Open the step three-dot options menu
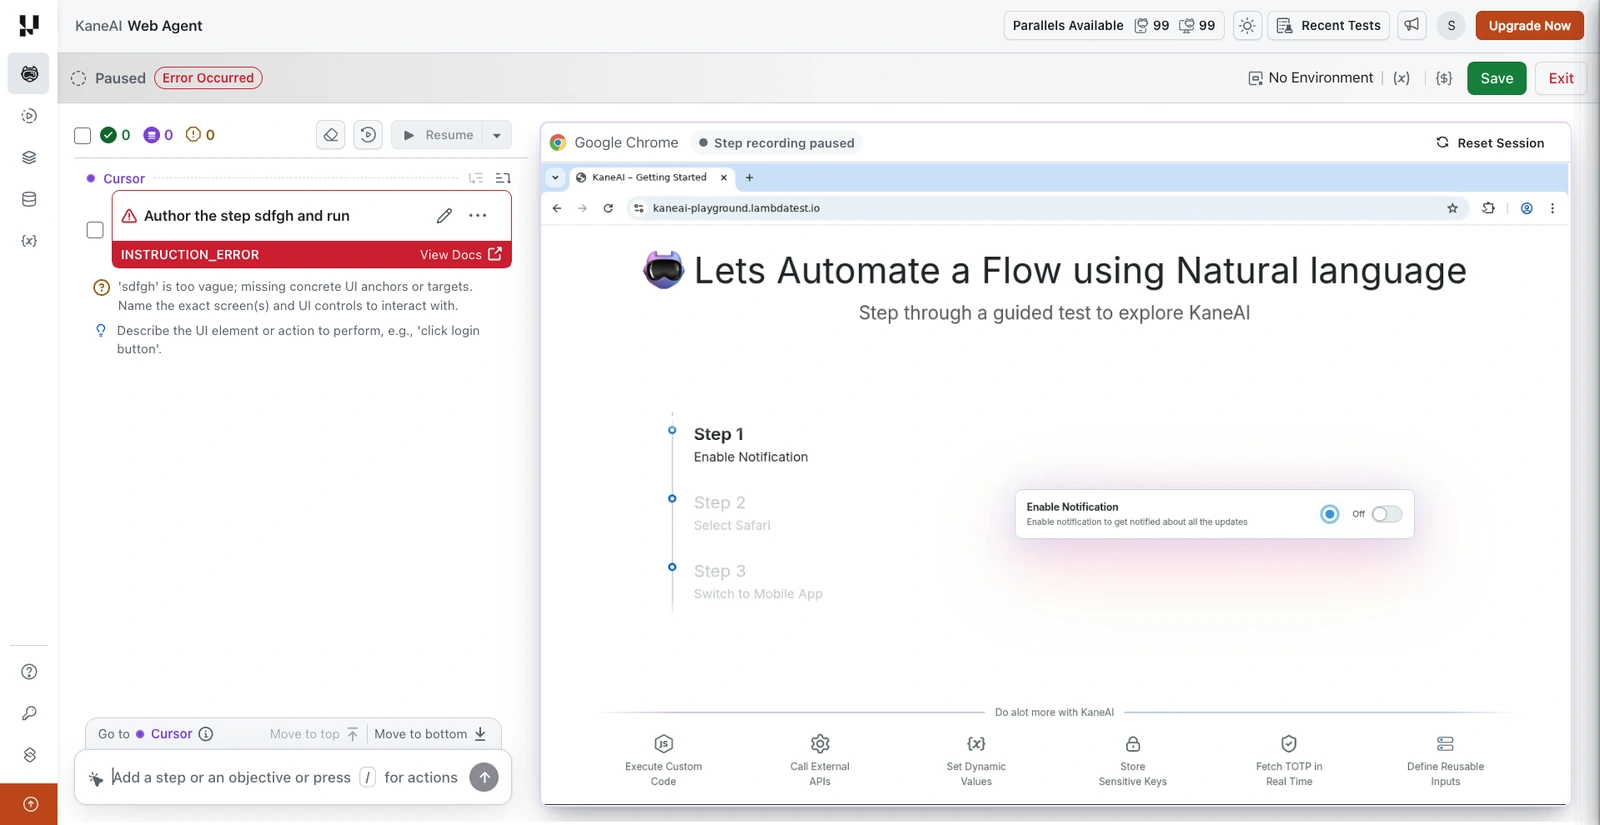 click(x=478, y=216)
